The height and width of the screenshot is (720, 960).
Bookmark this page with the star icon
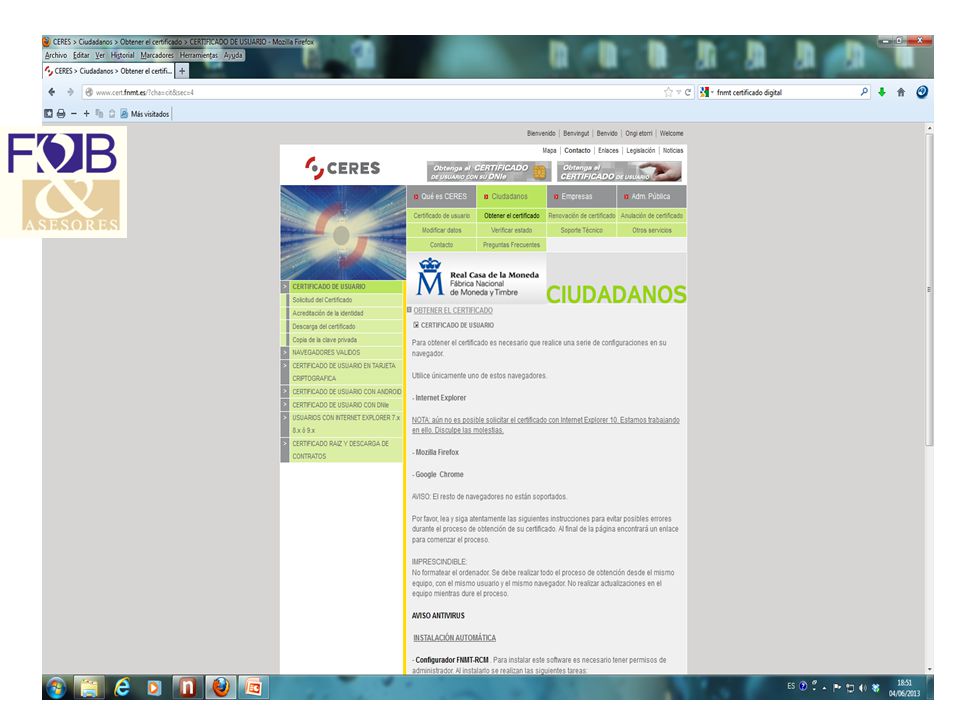668,92
